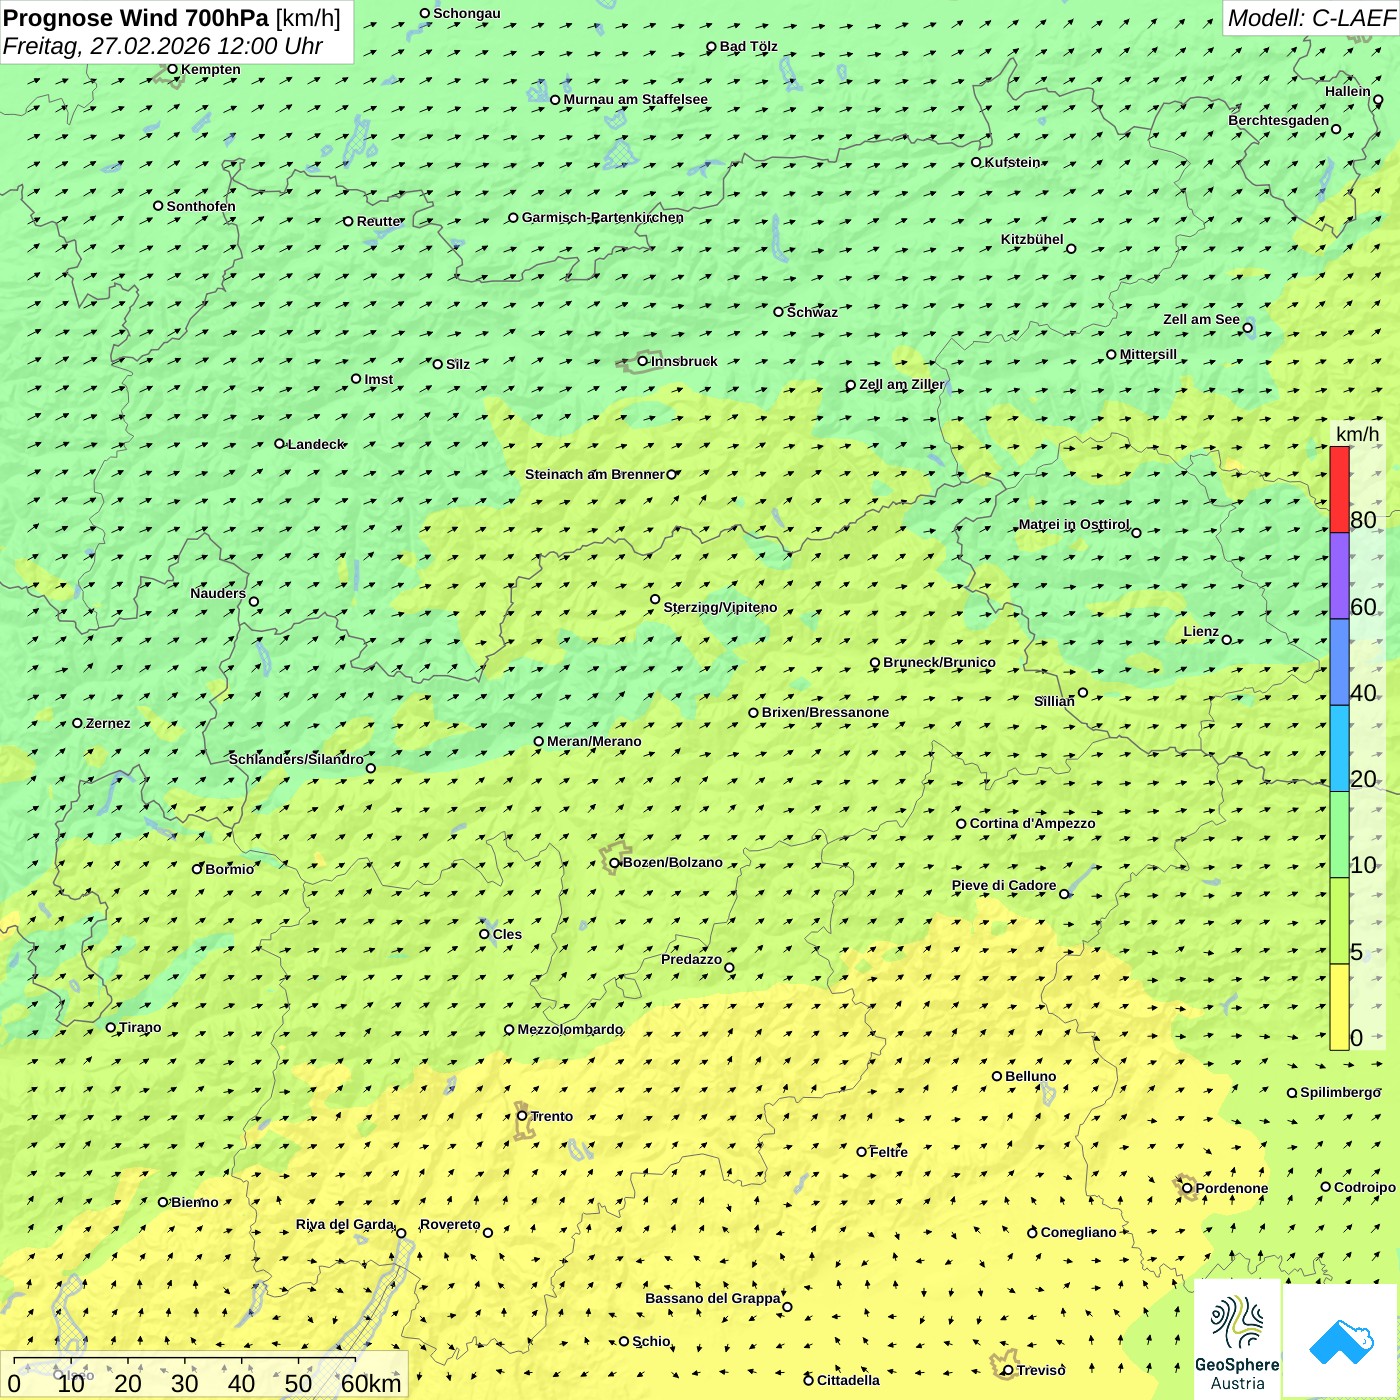Click the Belluno location marker
Image resolution: width=1400 pixels, height=1400 pixels.
click(997, 1076)
